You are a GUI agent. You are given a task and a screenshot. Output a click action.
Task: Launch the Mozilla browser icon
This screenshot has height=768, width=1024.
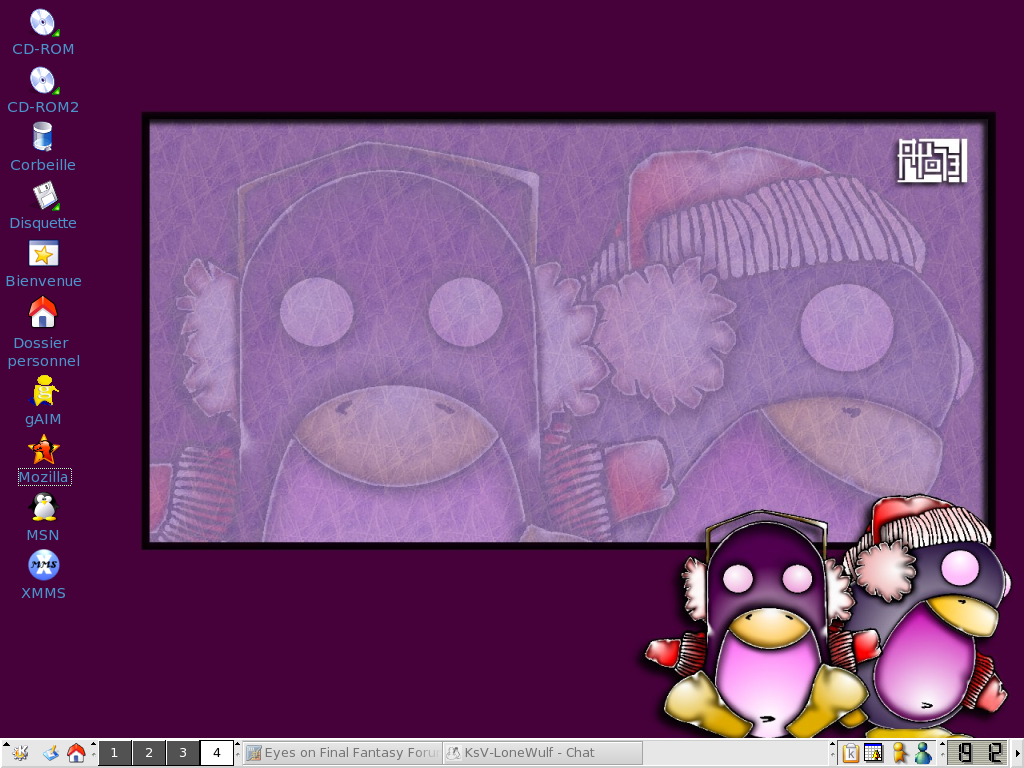point(44,450)
